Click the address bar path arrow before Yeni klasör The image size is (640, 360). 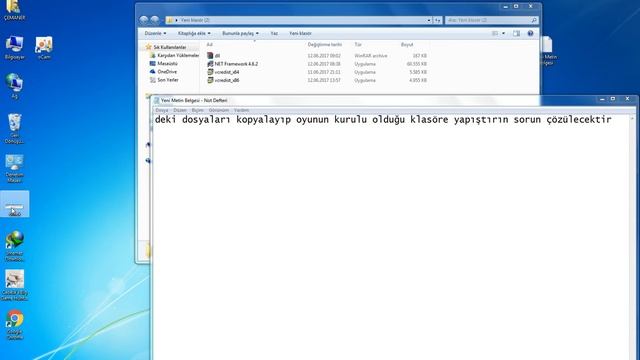[176, 20]
